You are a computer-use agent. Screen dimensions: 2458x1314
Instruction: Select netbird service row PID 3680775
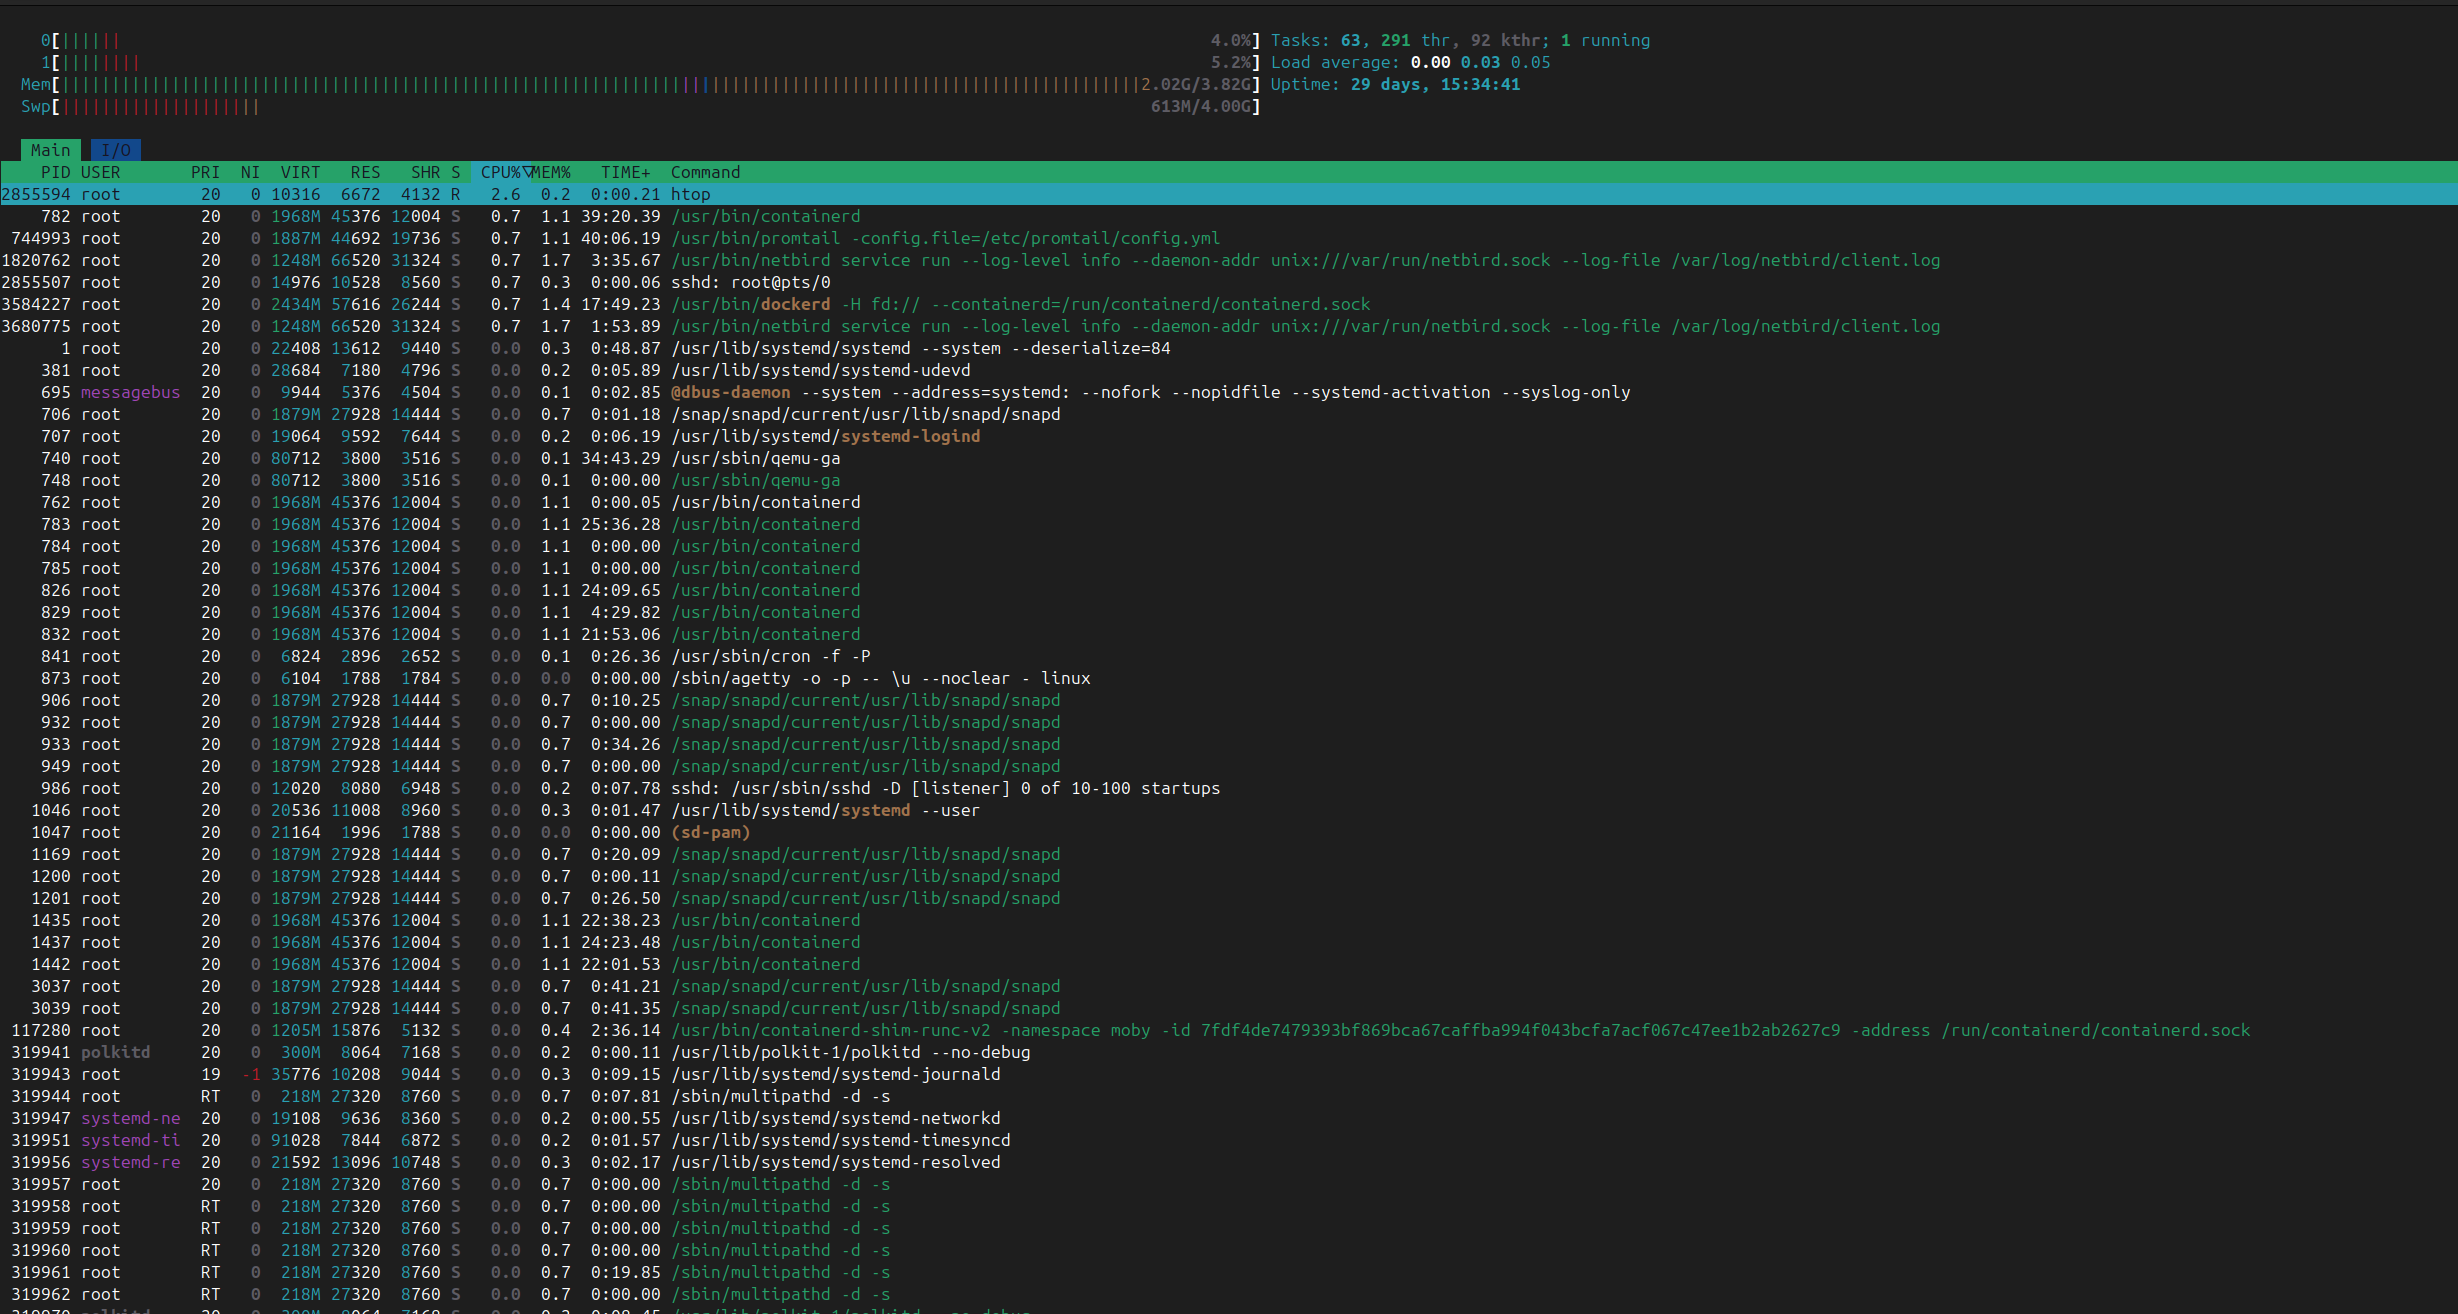point(1229,326)
